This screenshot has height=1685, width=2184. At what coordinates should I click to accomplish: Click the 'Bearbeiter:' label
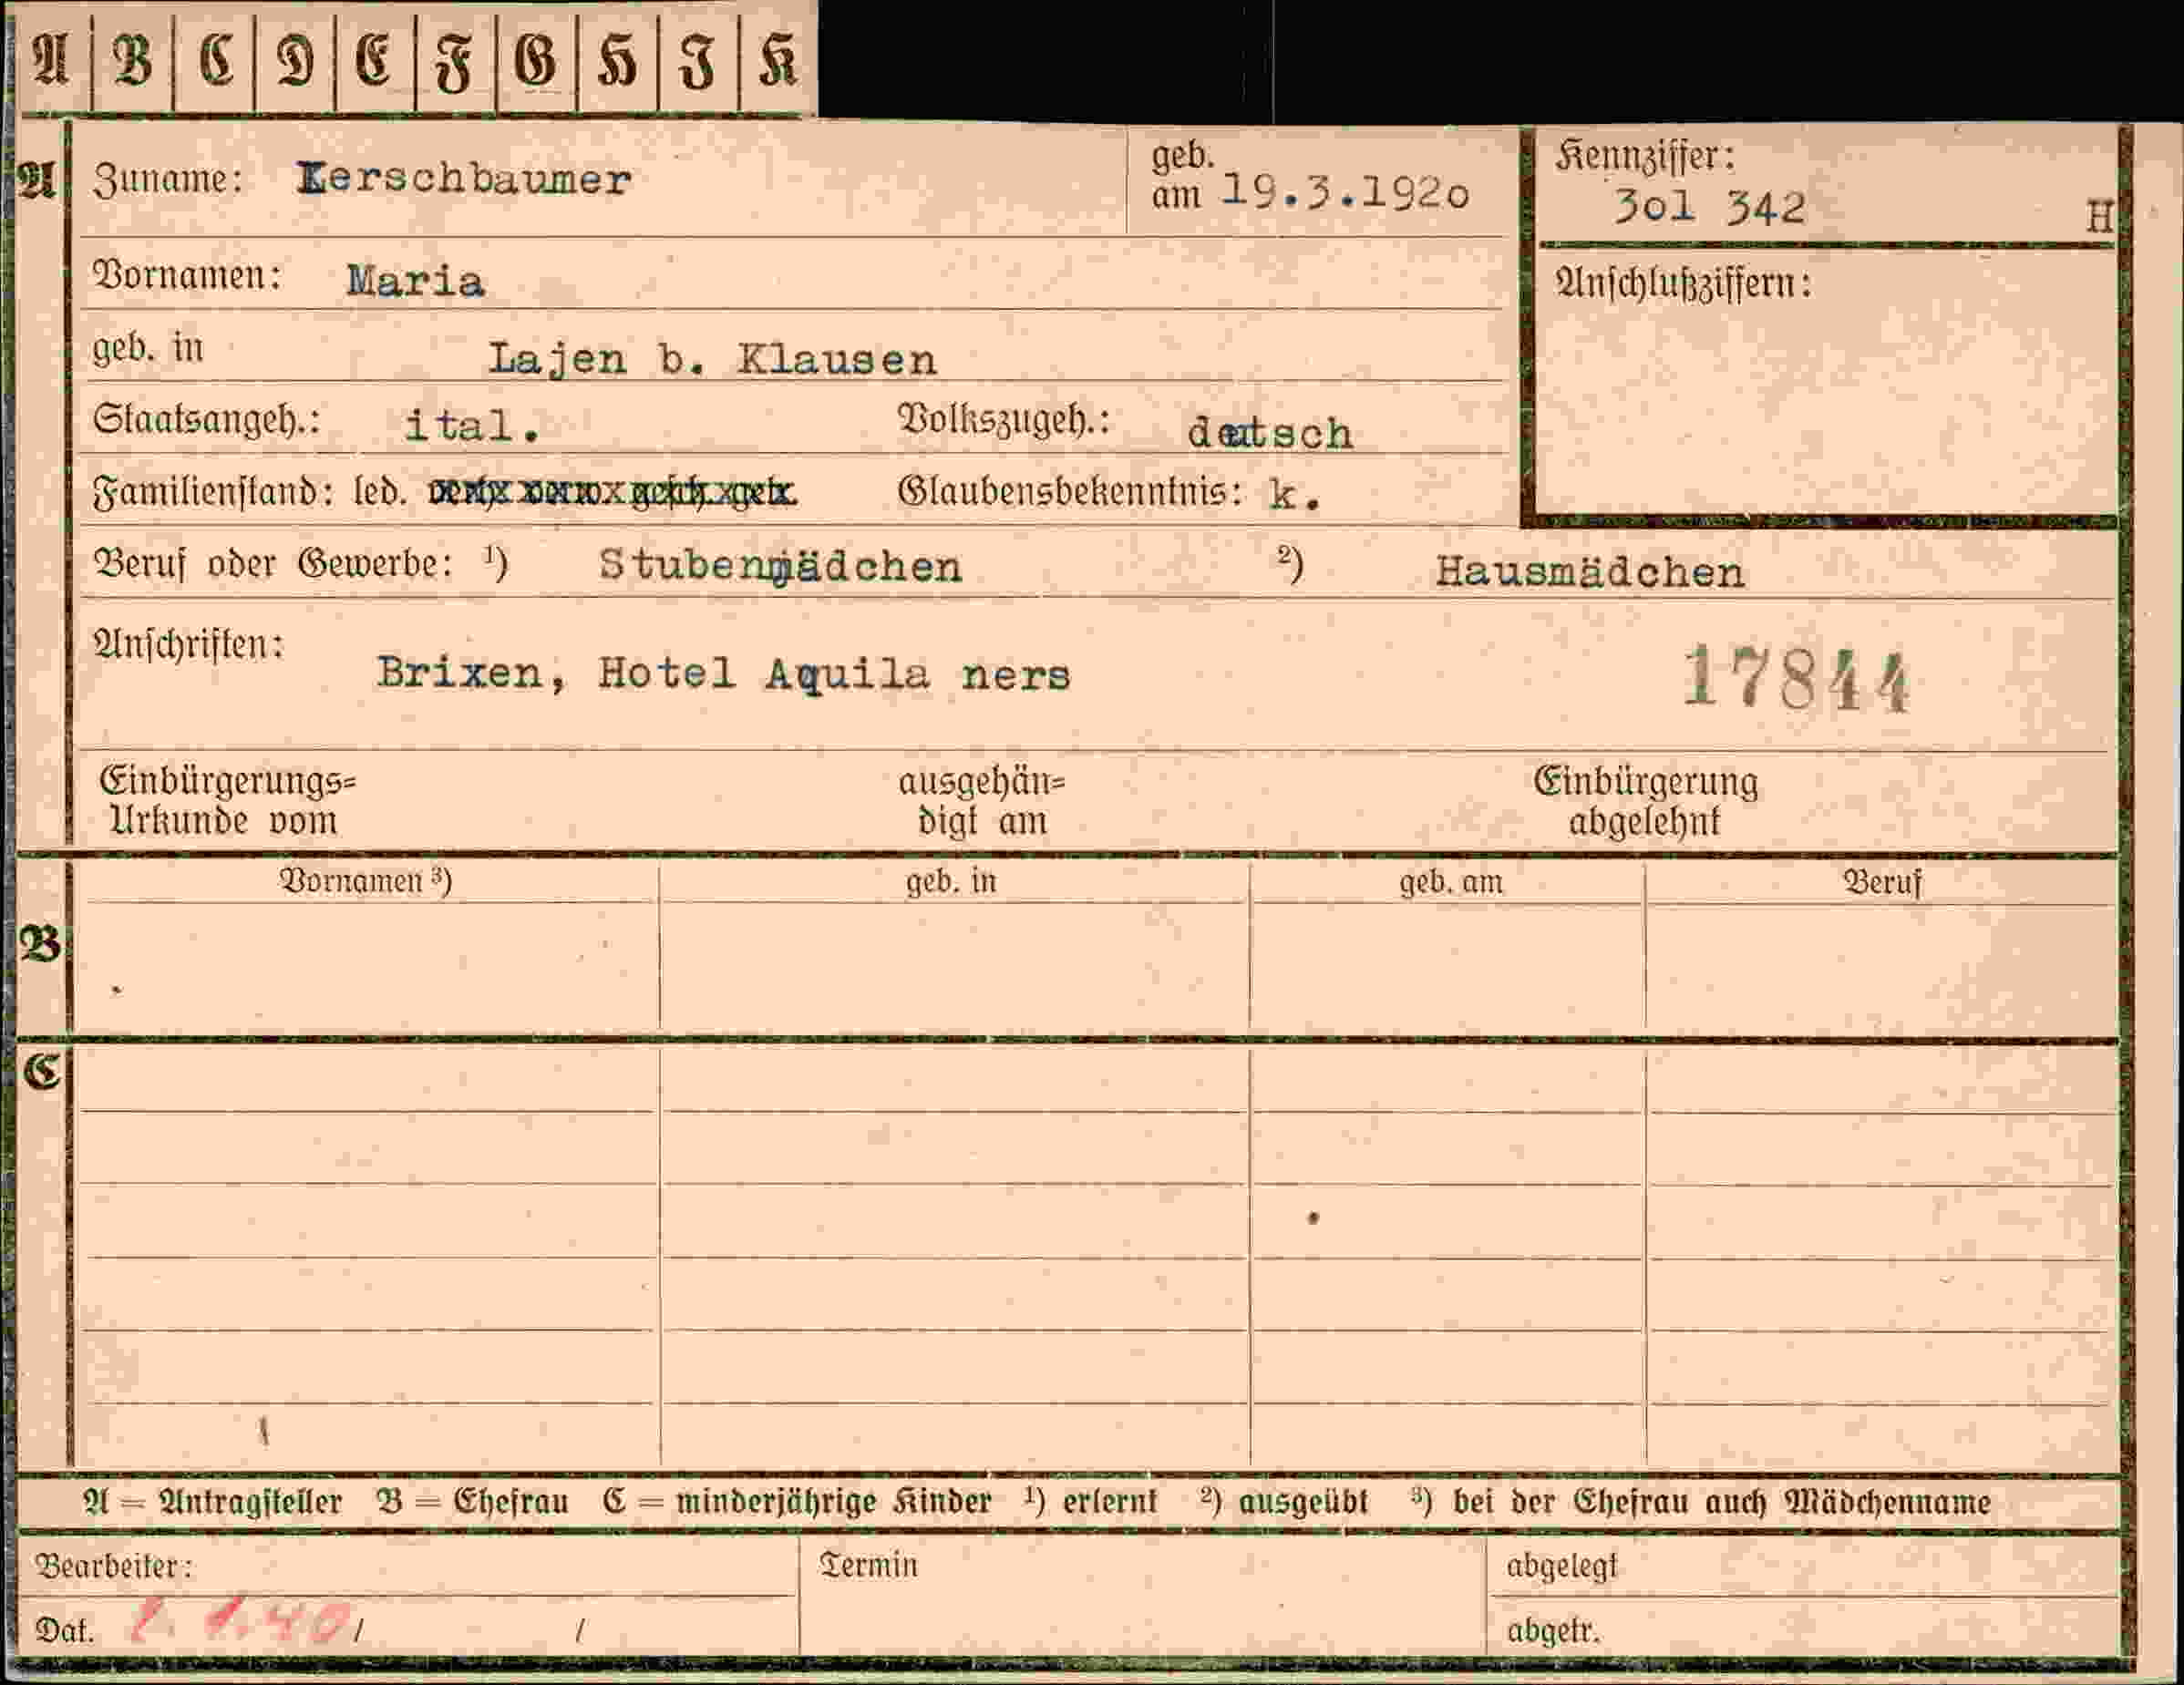pyautogui.click(x=114, y=1565)
